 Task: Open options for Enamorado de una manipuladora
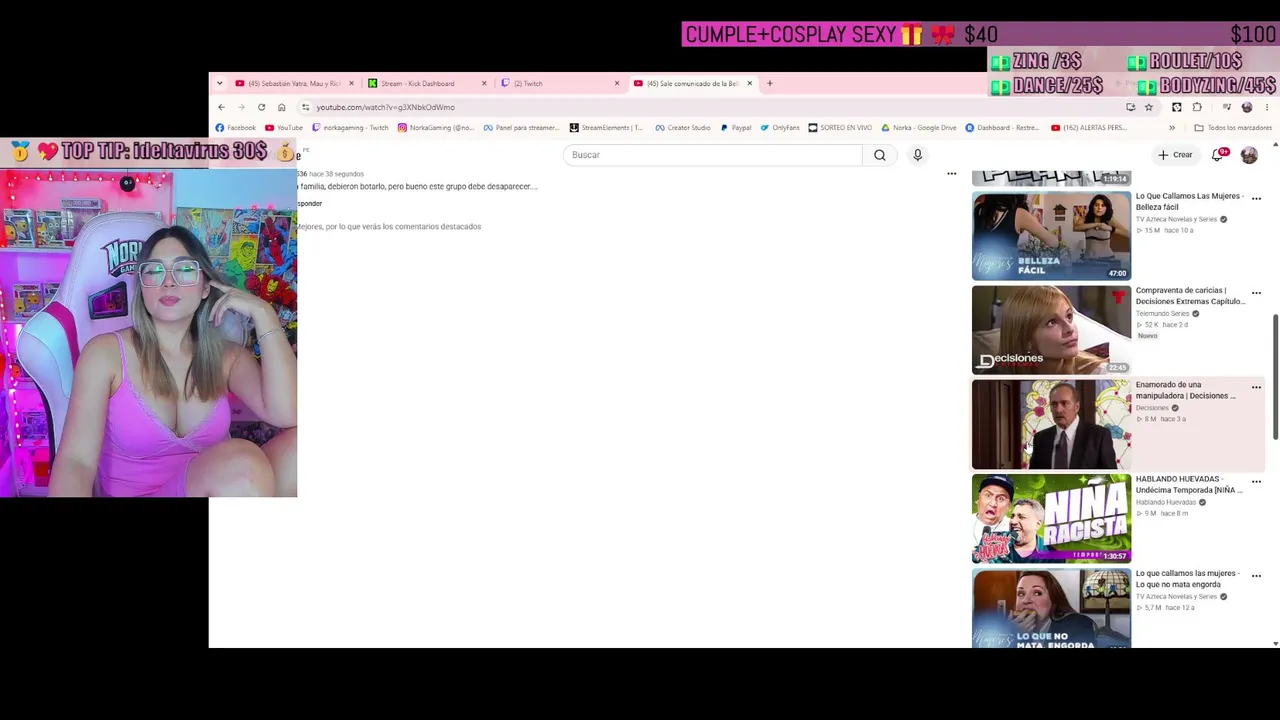1256,387
